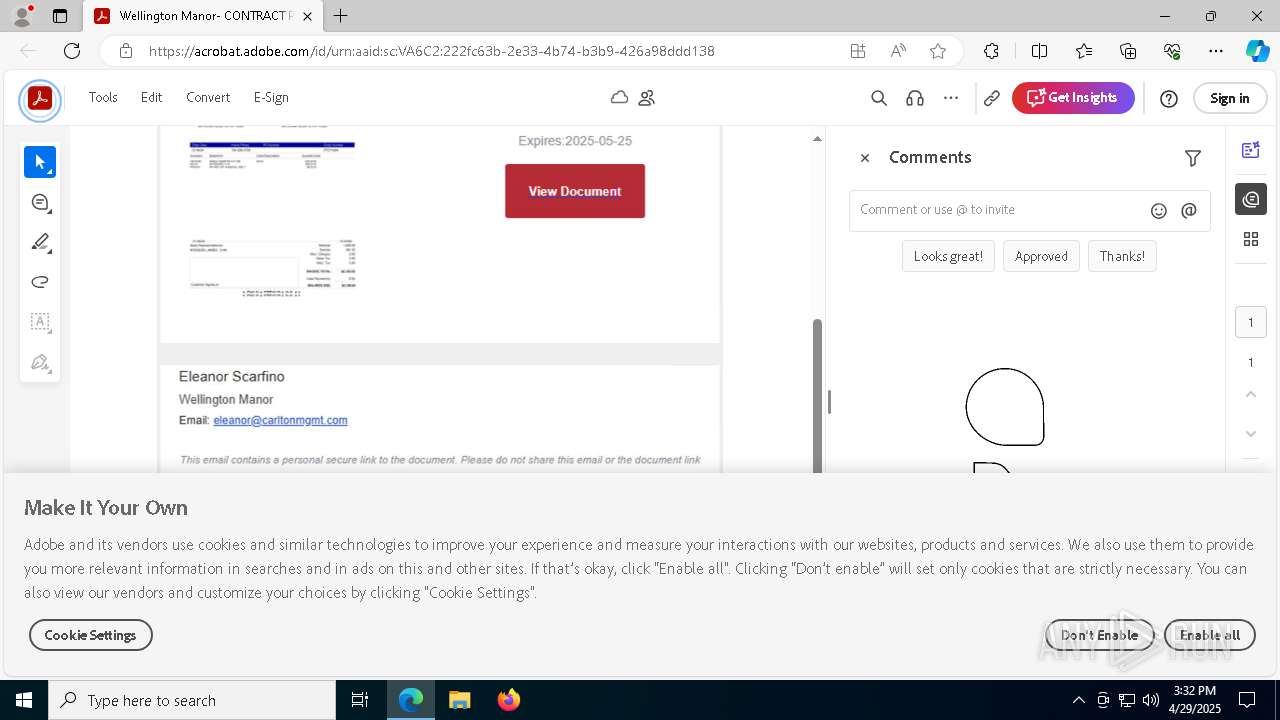Image resolution: width=1280 pixels, height=720 pixels.
Task: Open the Edge settings and more menu
Action: click(x=1216, y=51)
